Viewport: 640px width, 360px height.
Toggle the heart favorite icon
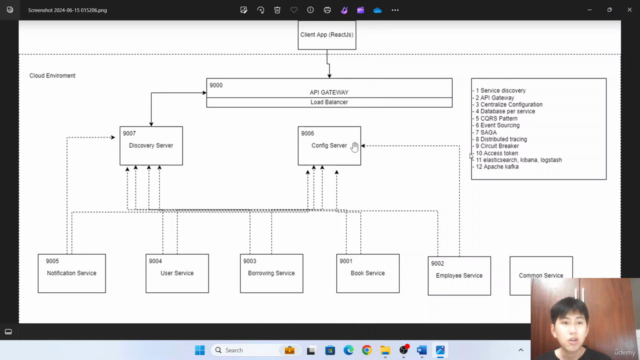coord(294,10)
